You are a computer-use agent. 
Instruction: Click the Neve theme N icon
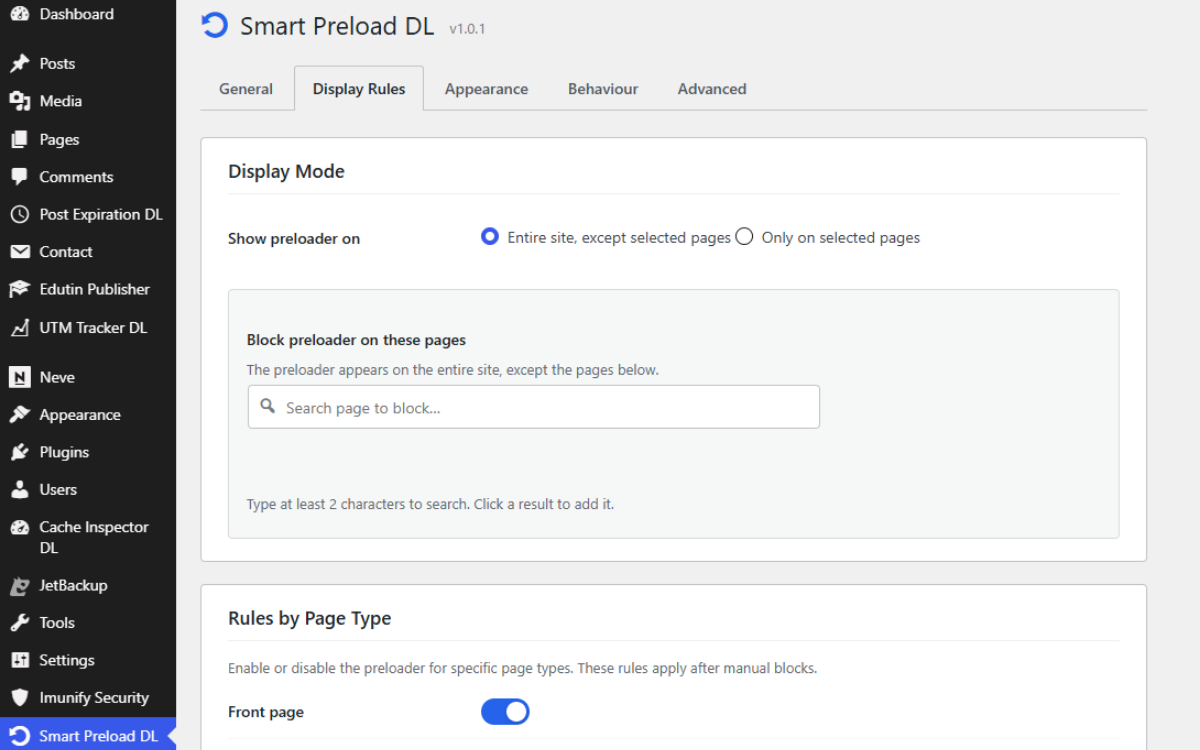click(19, 377)
